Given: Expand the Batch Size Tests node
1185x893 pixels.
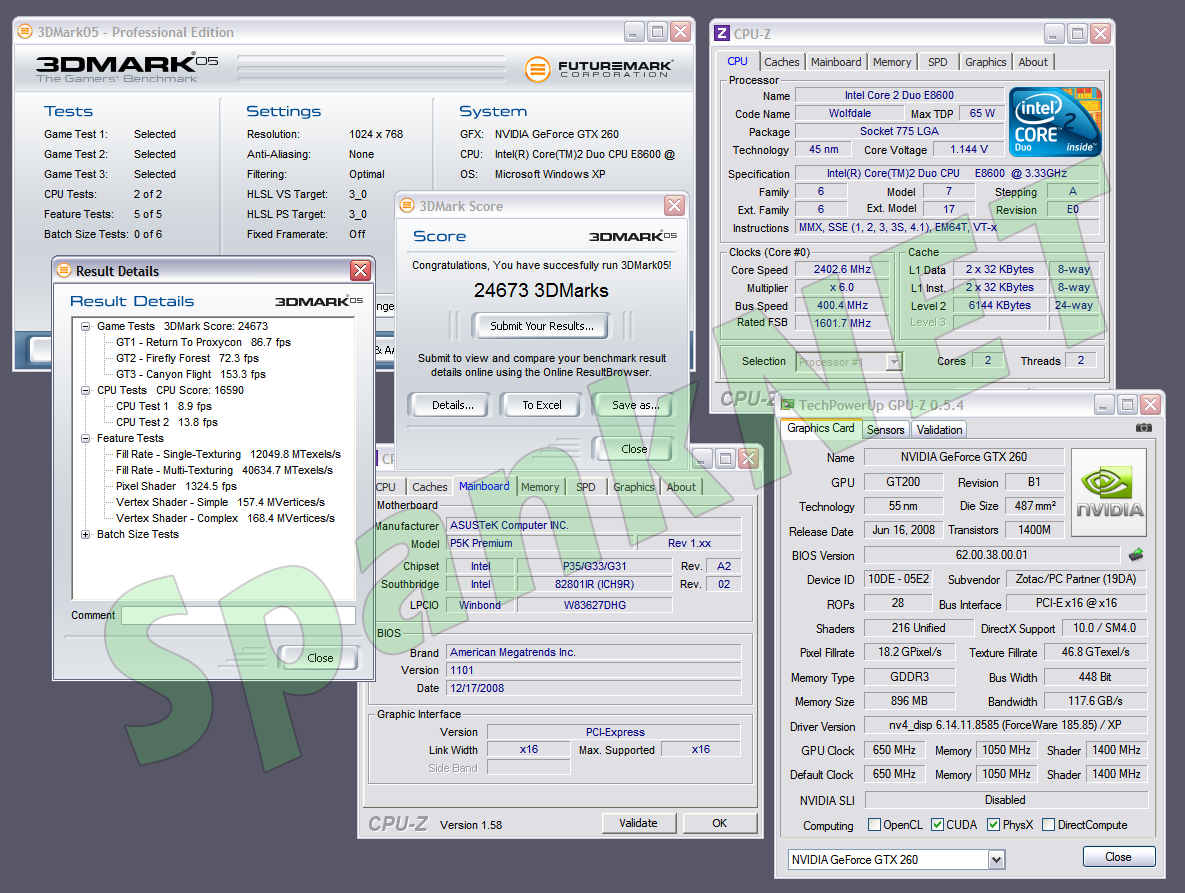Looking at the screenshot, I should (85, 534).
